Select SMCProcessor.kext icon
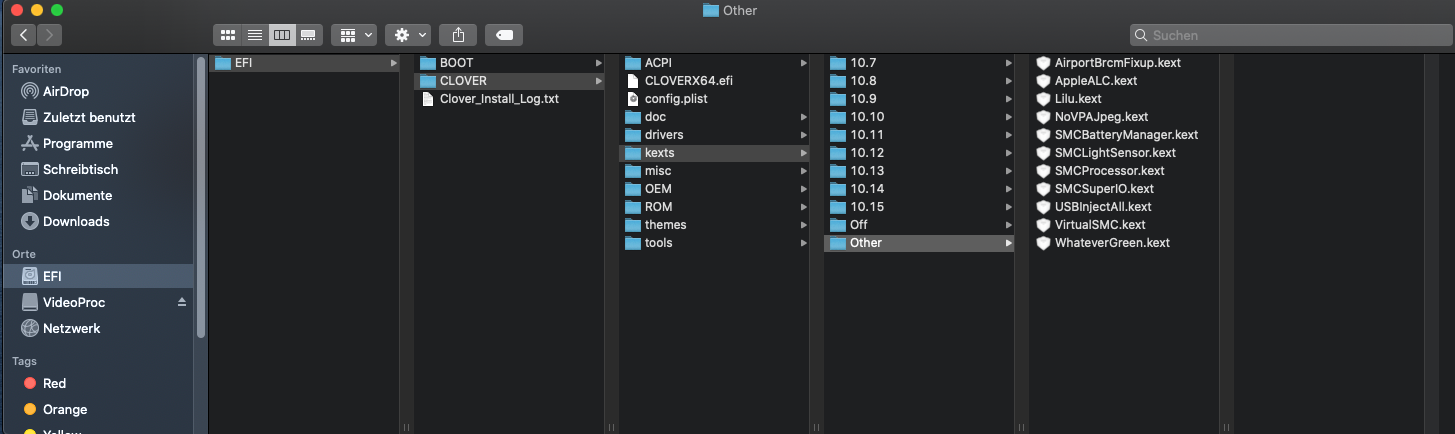 point(1043,171)
